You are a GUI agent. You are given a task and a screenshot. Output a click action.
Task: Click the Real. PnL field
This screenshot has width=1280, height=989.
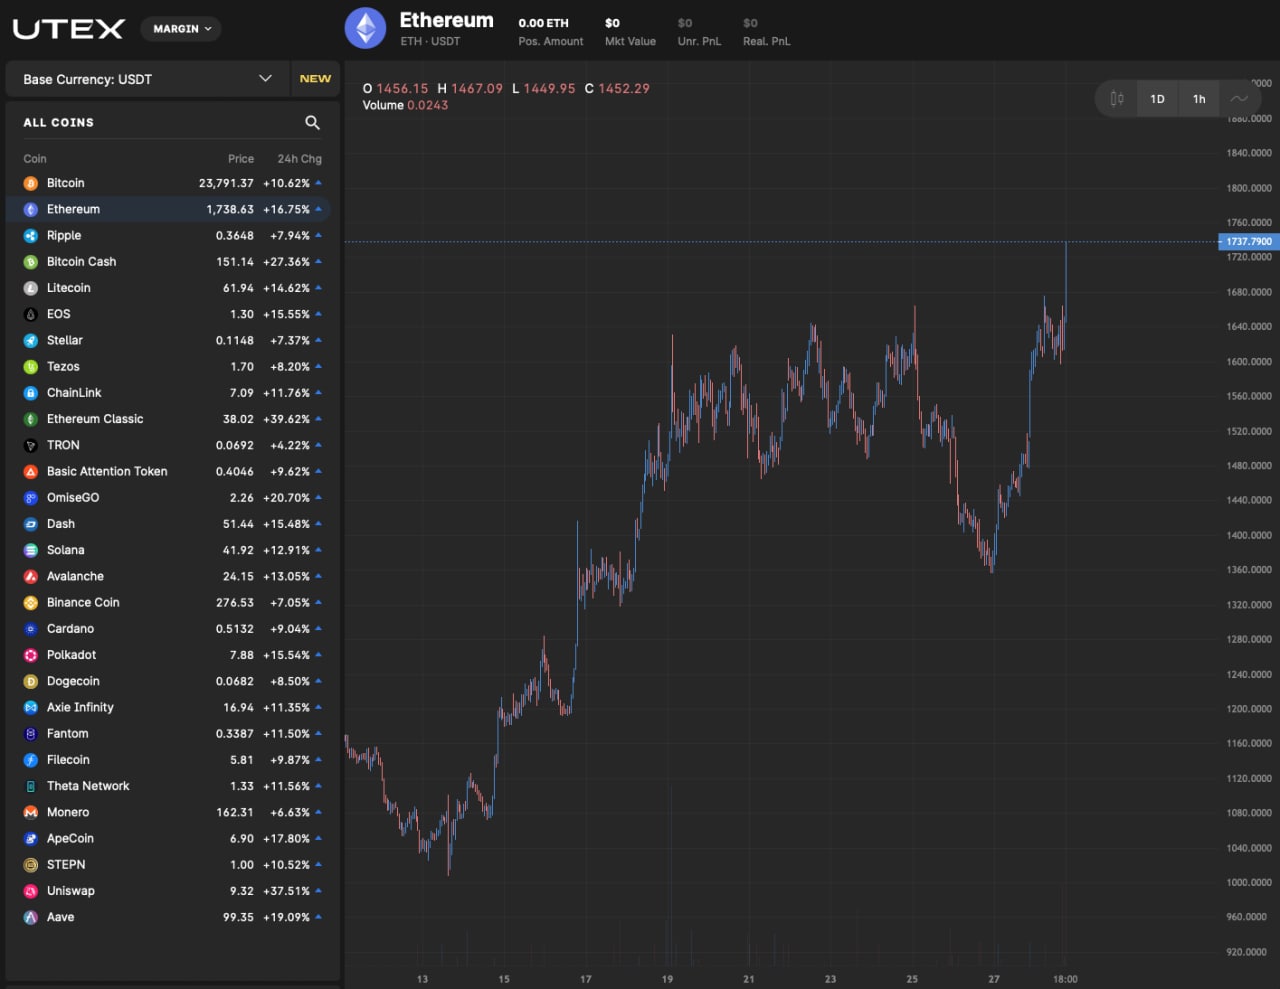[767, 32]
